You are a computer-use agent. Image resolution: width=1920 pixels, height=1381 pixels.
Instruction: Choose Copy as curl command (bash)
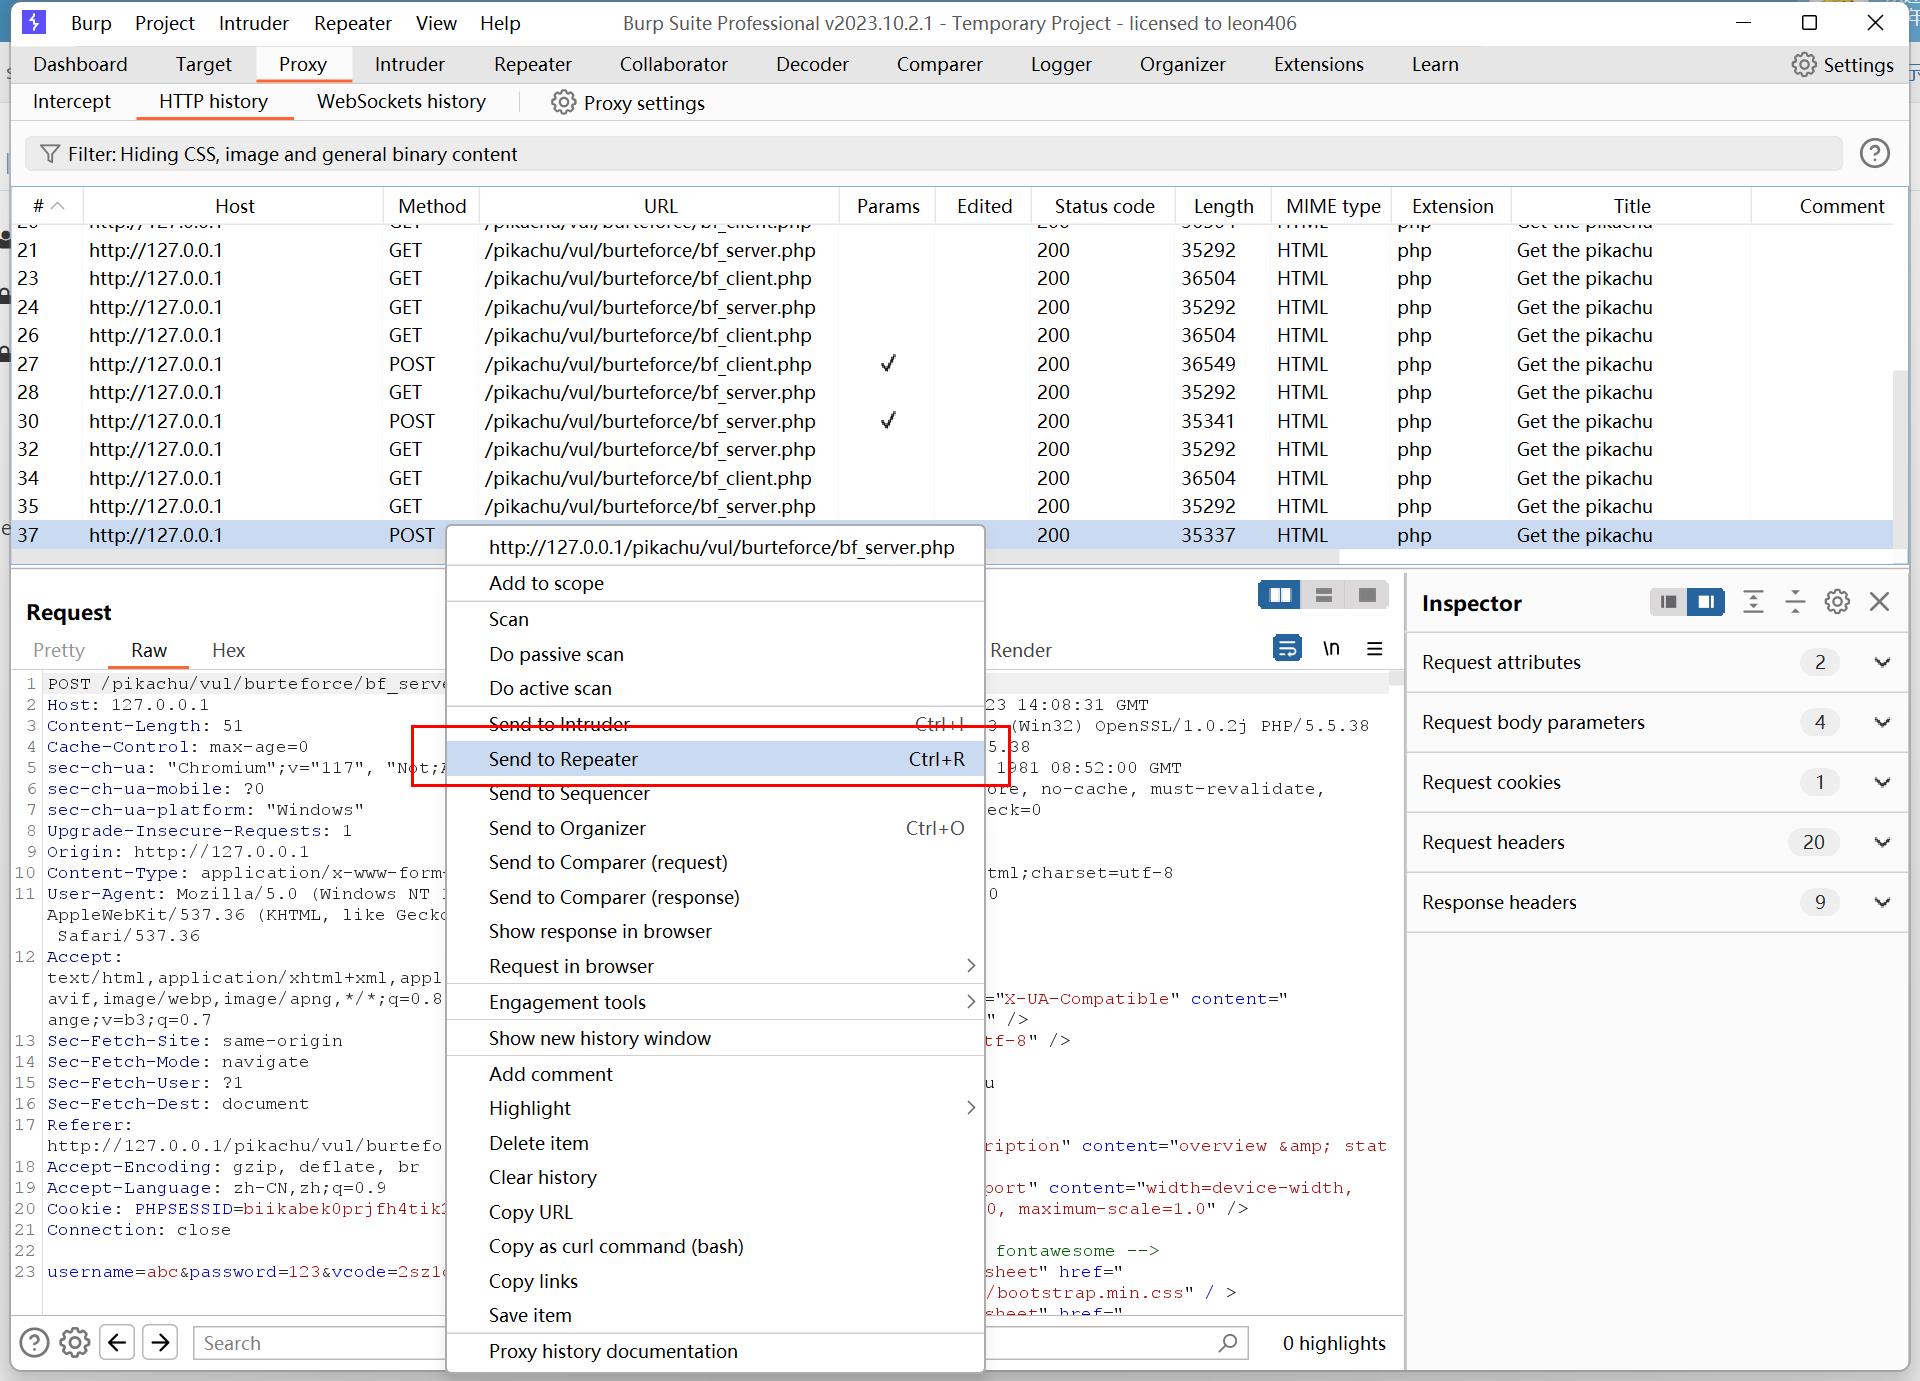(x=715, y=1246)
